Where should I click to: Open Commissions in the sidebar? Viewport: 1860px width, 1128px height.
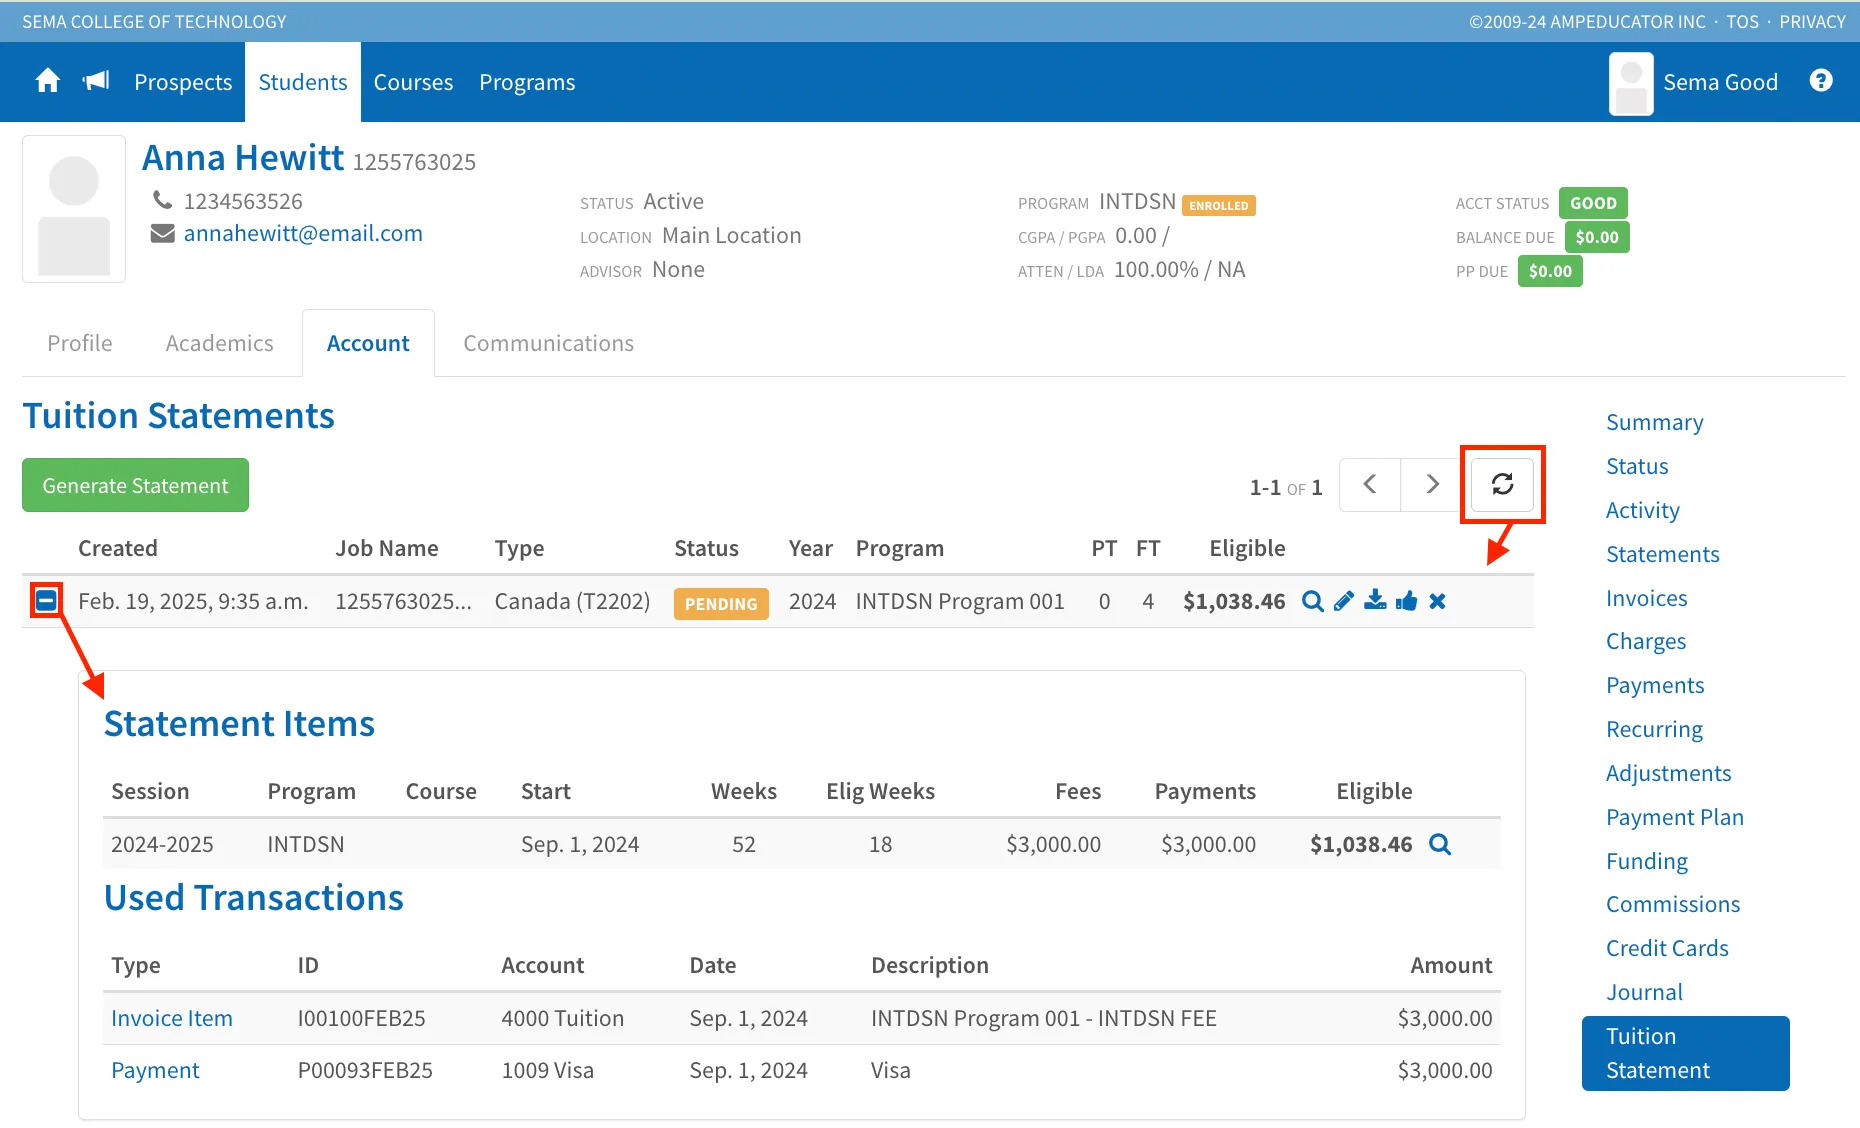coord(1672,904)
